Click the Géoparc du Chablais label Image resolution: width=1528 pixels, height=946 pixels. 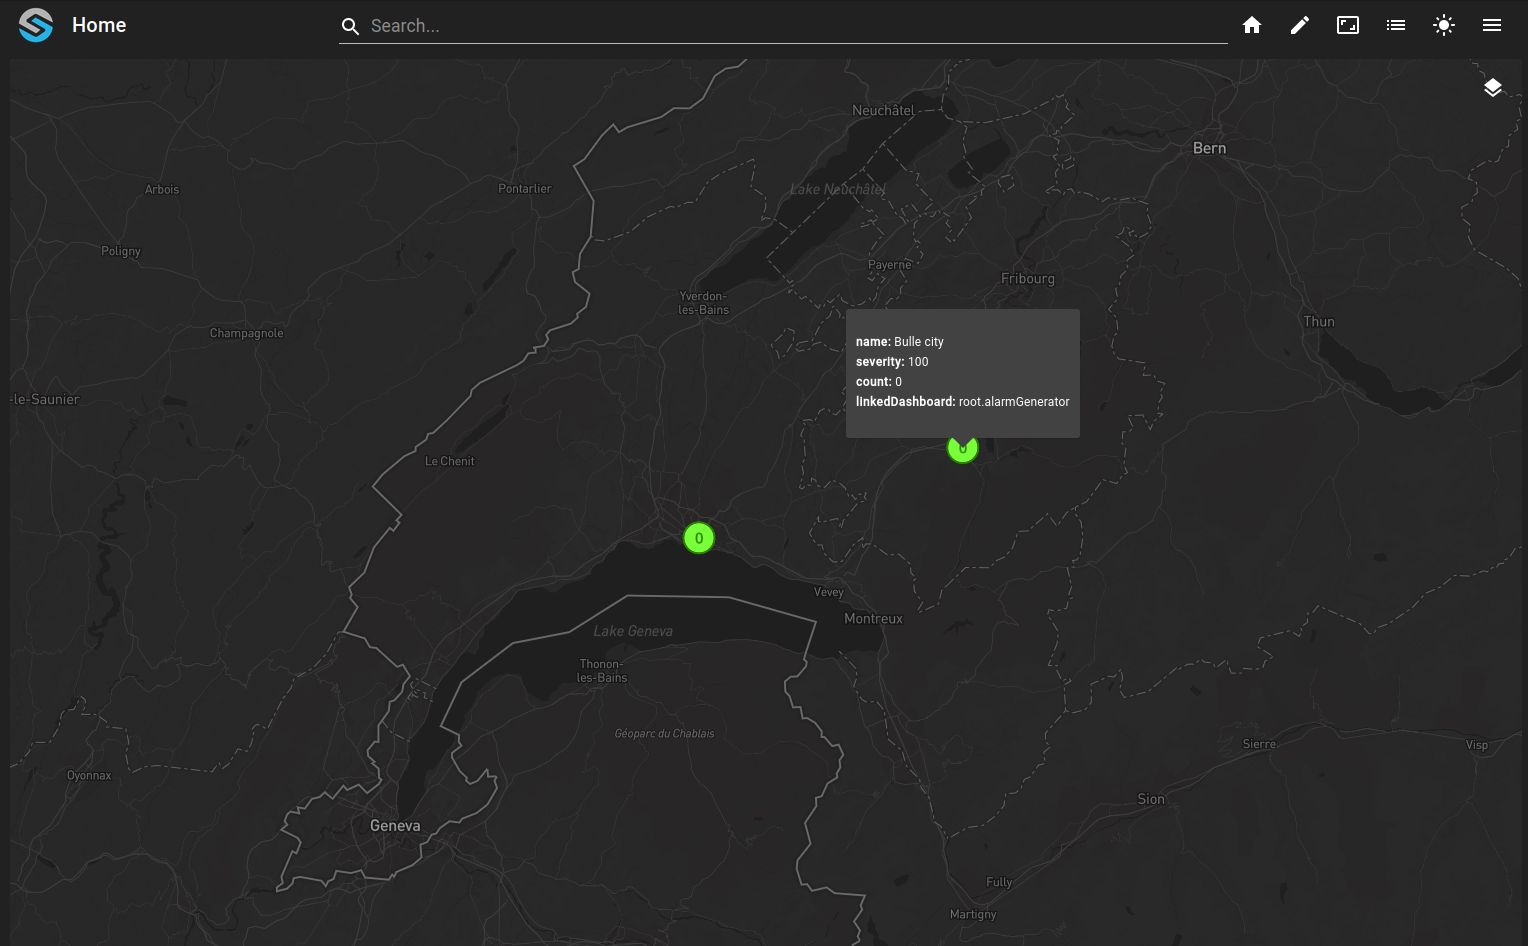pyautogui.click(x=665, y=734)
